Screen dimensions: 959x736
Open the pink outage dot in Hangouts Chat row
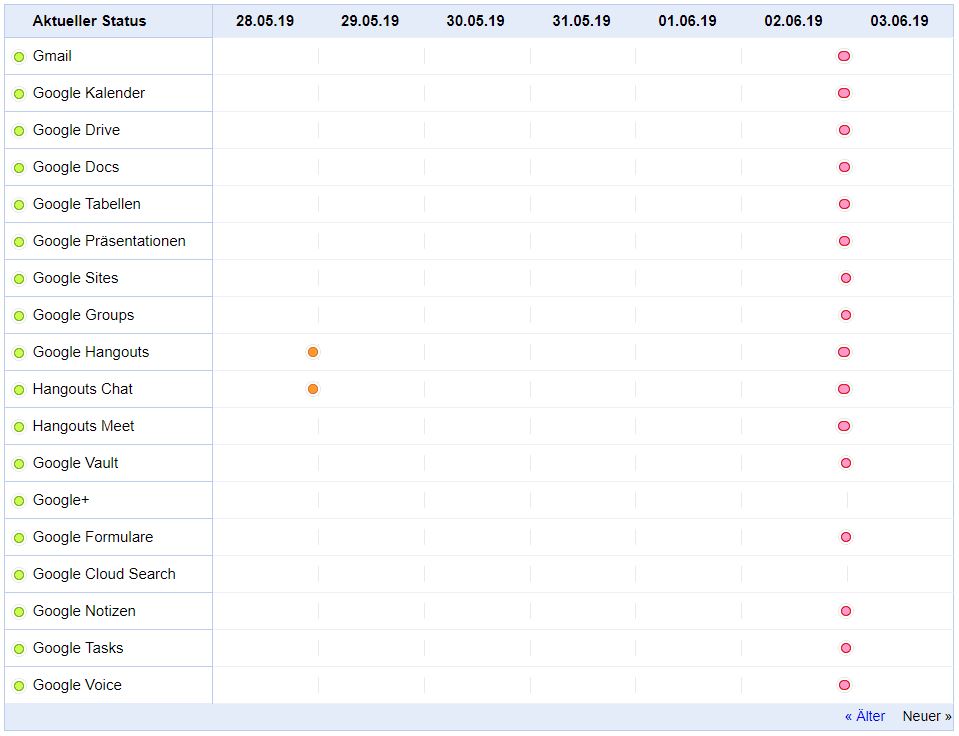coord(844,389)
